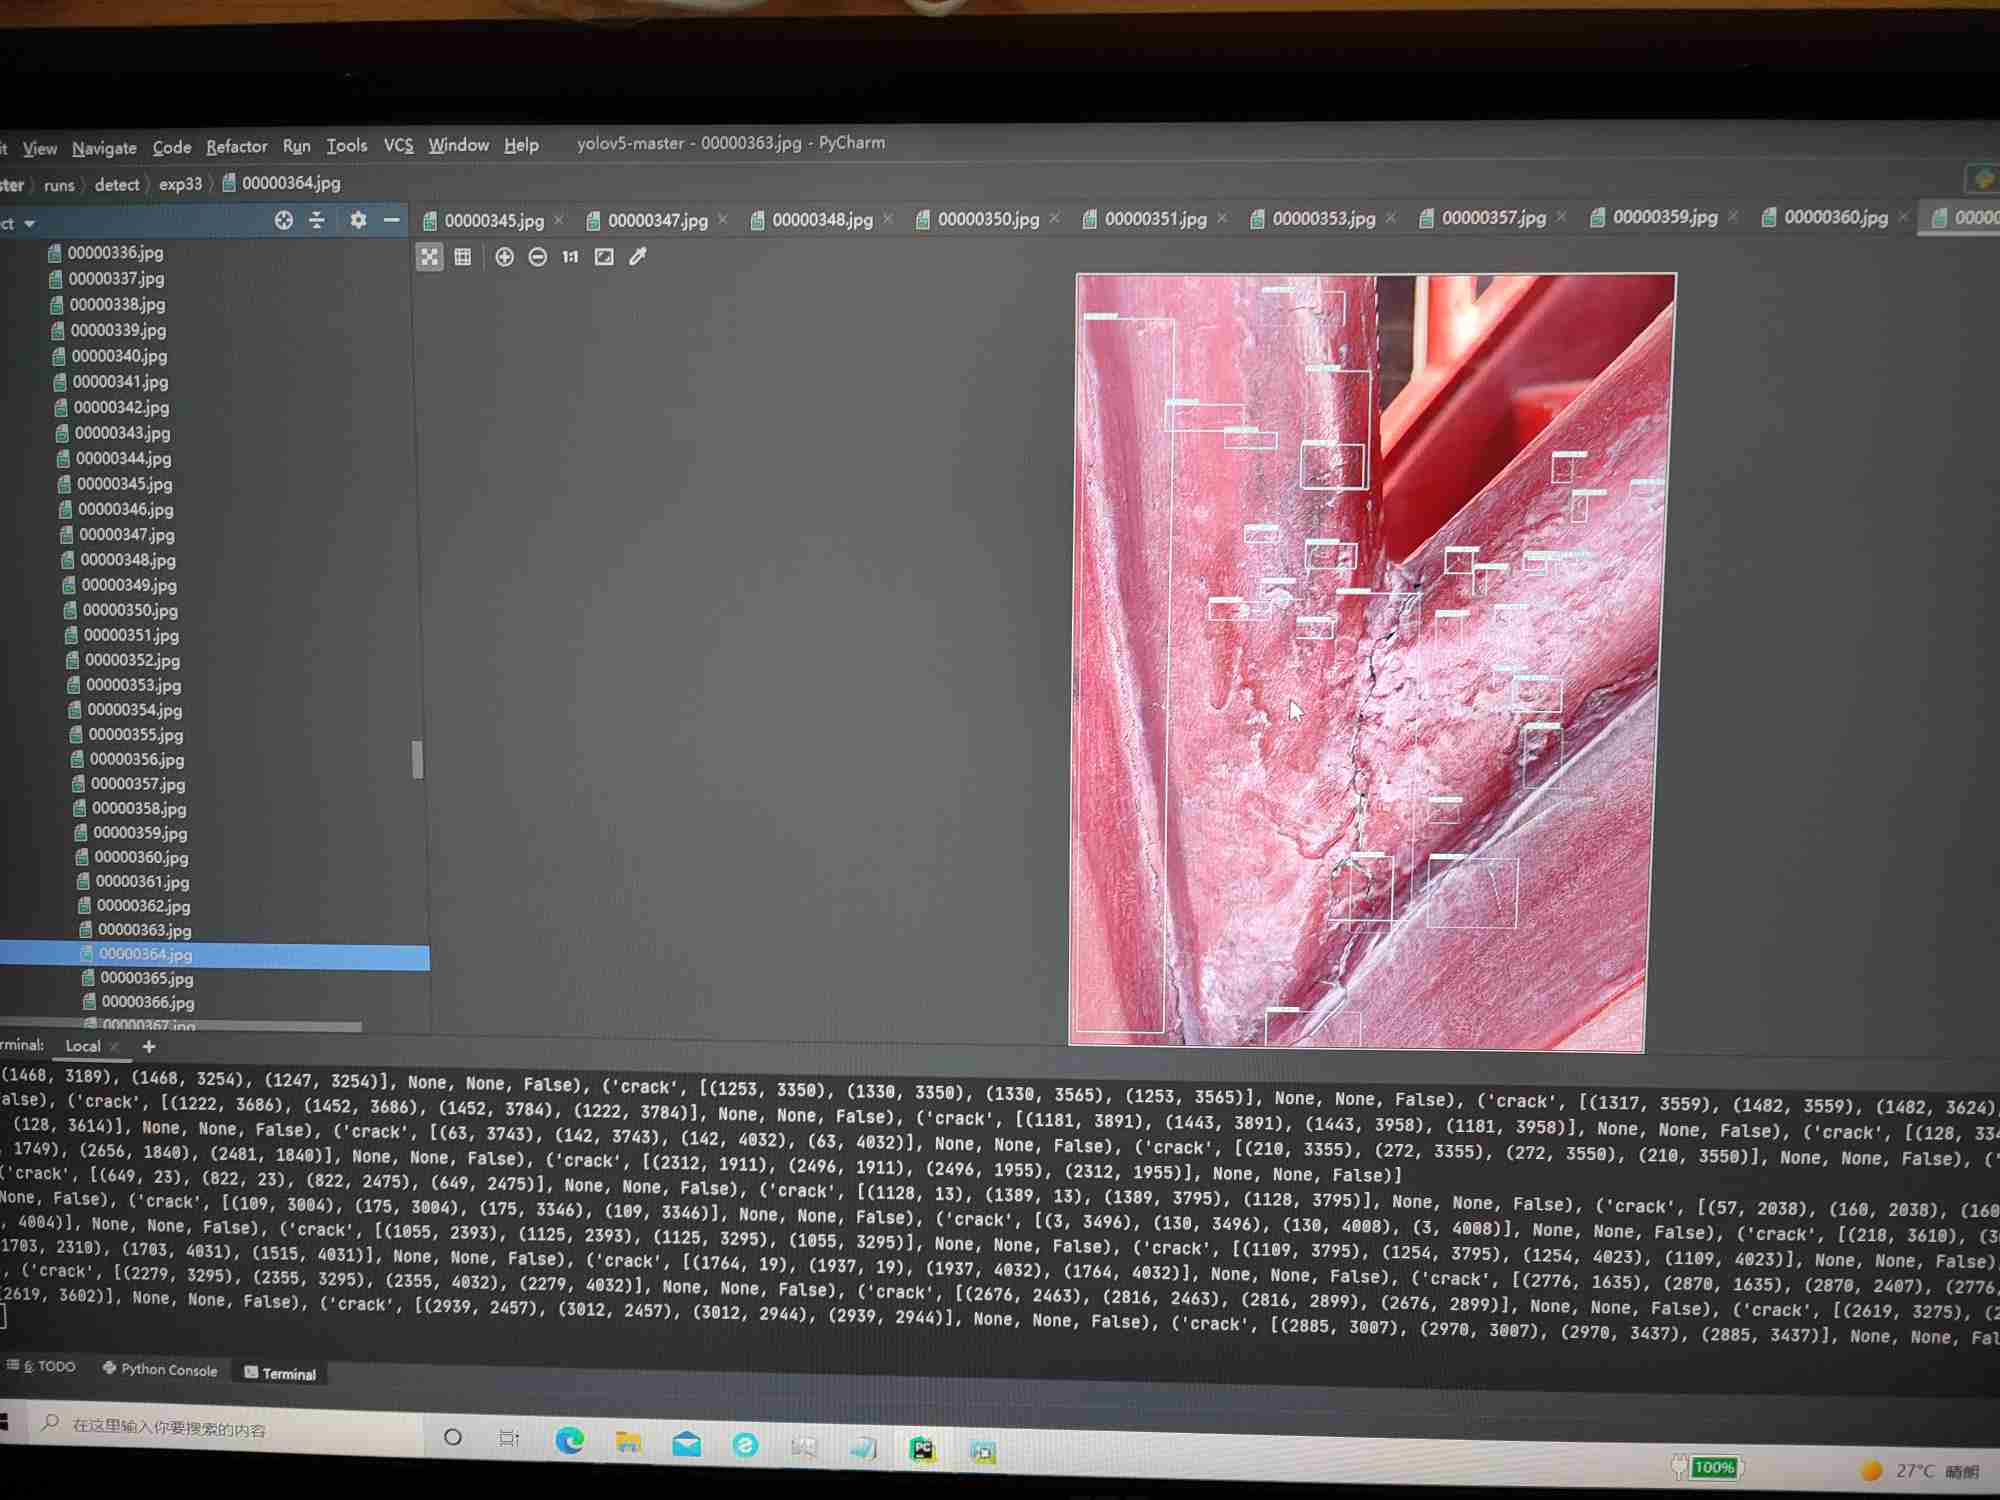Click the locate opened file icon
2000x1500 pixels.
[284, 220]
